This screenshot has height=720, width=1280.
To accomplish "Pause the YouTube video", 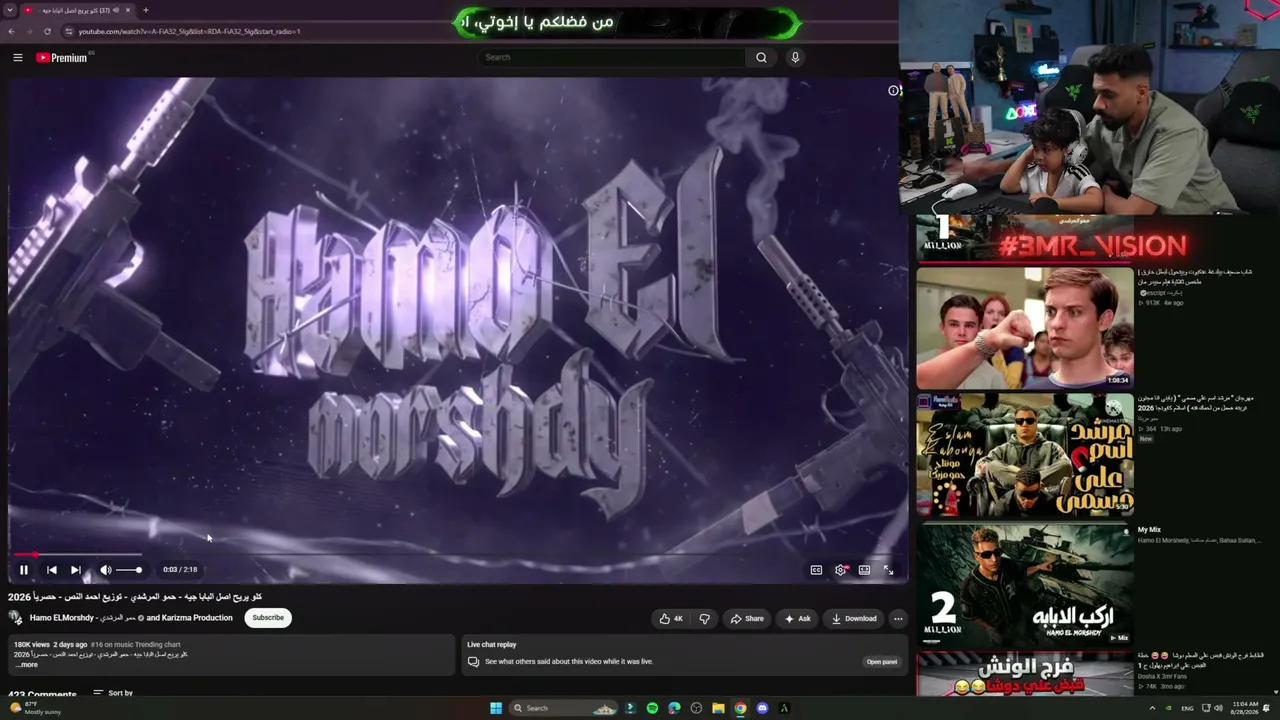I will click(24, 570).
